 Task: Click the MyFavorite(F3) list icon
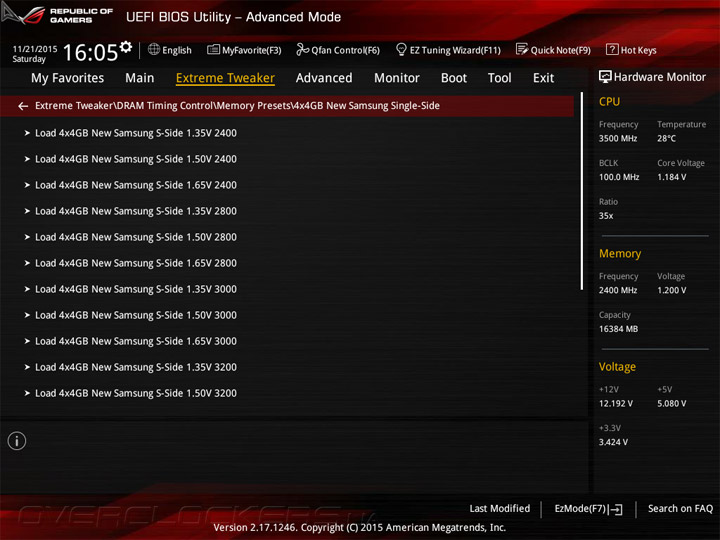pos(213,50)
